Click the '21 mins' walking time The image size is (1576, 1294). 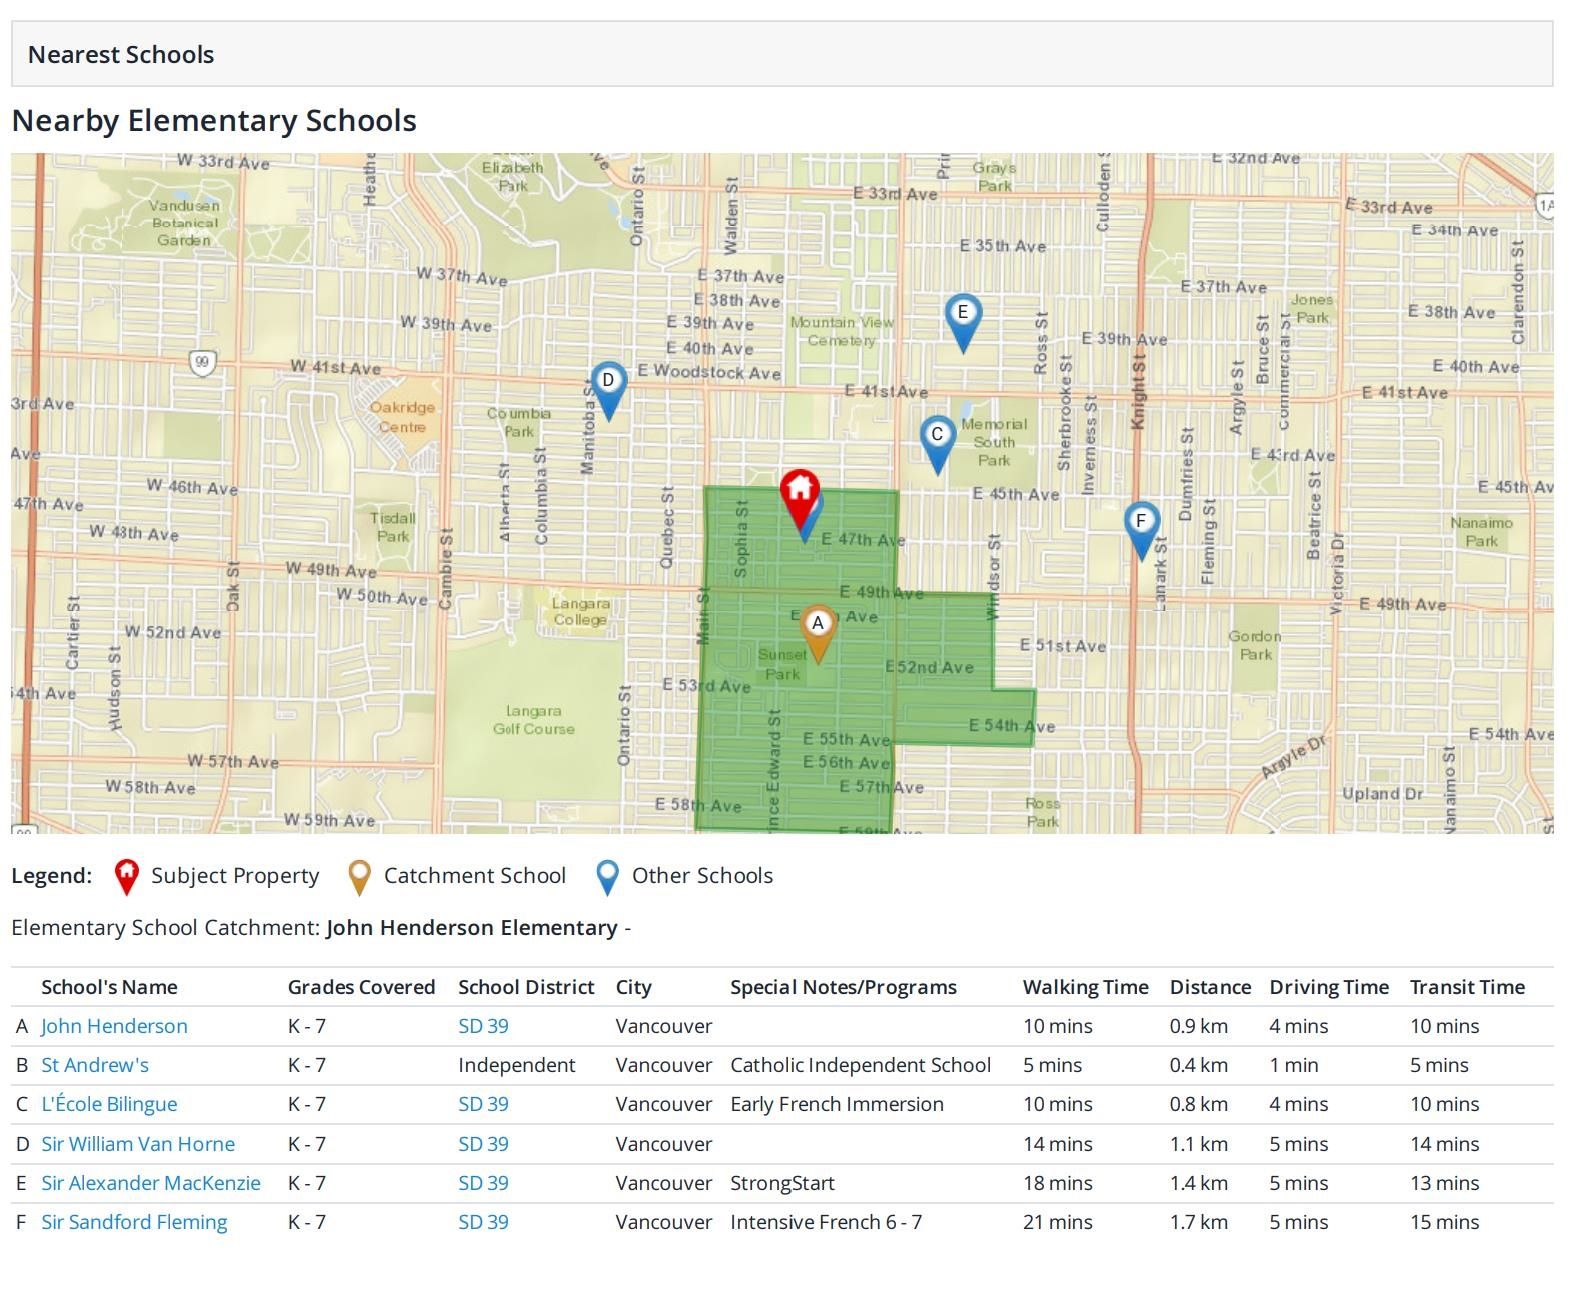[1057, 1222]
